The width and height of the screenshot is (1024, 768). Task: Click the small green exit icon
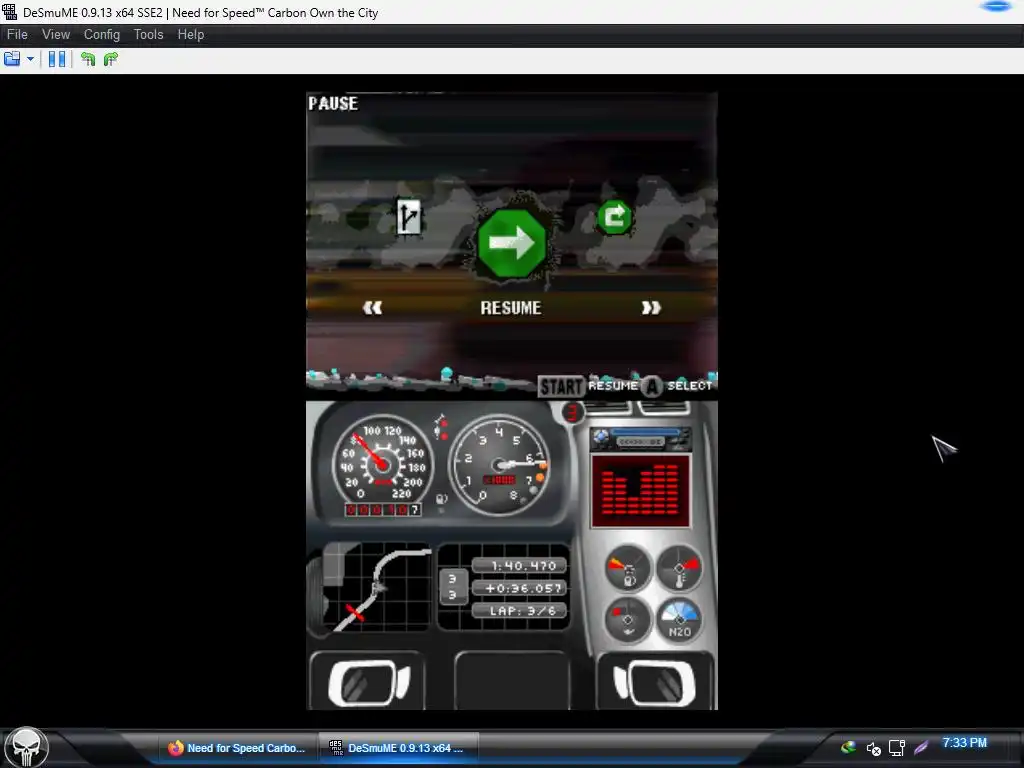tap(615, 217)
